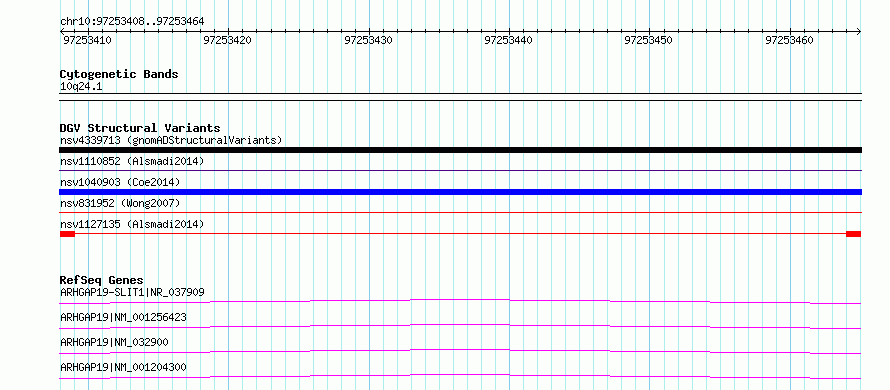Click the chr10:97253408..97253464 region label
The image size is (890, 390).
point(132,22)
